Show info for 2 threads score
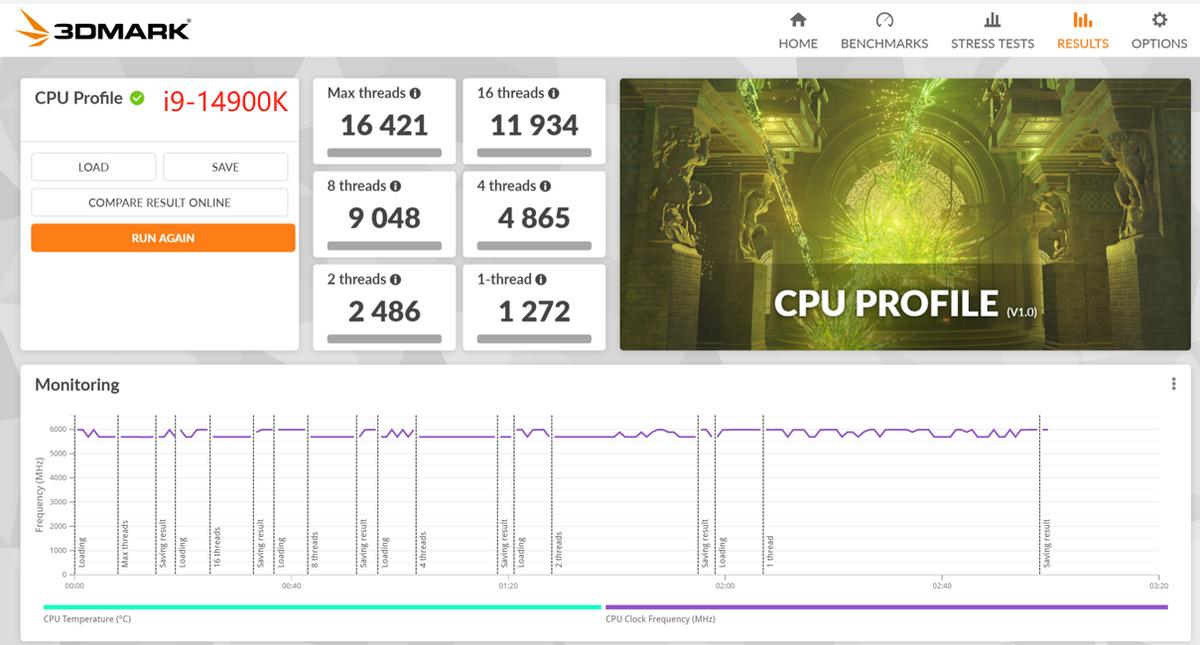 [x=395, y=279]
